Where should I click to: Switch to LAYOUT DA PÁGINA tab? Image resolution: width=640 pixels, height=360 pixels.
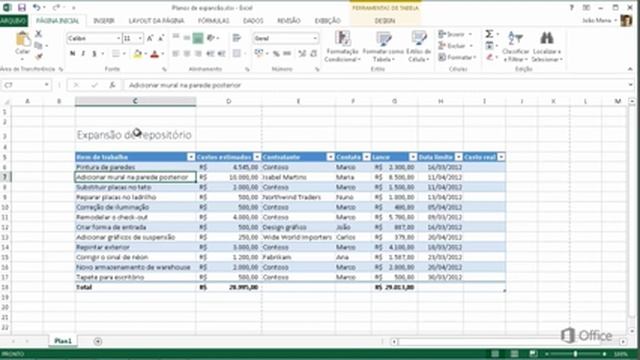pyautogui.click(x=156, y=21)
